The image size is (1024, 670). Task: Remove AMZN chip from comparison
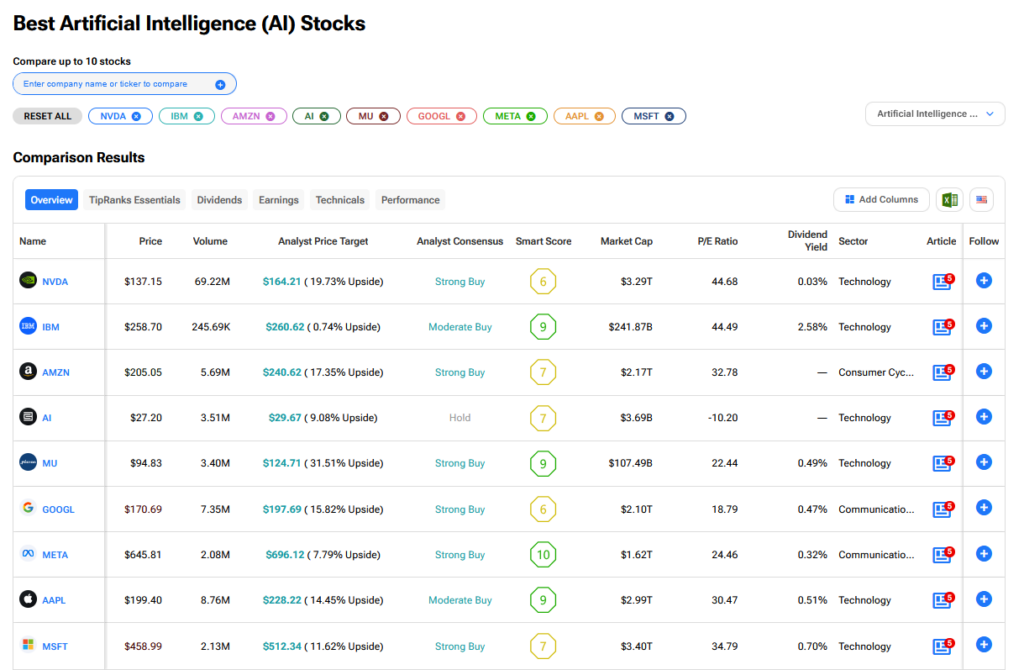pyautogui.click(x=270, y=116)
